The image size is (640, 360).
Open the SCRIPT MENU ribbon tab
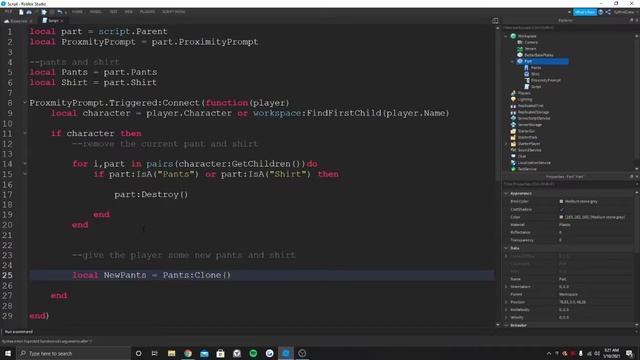(173, 12)
